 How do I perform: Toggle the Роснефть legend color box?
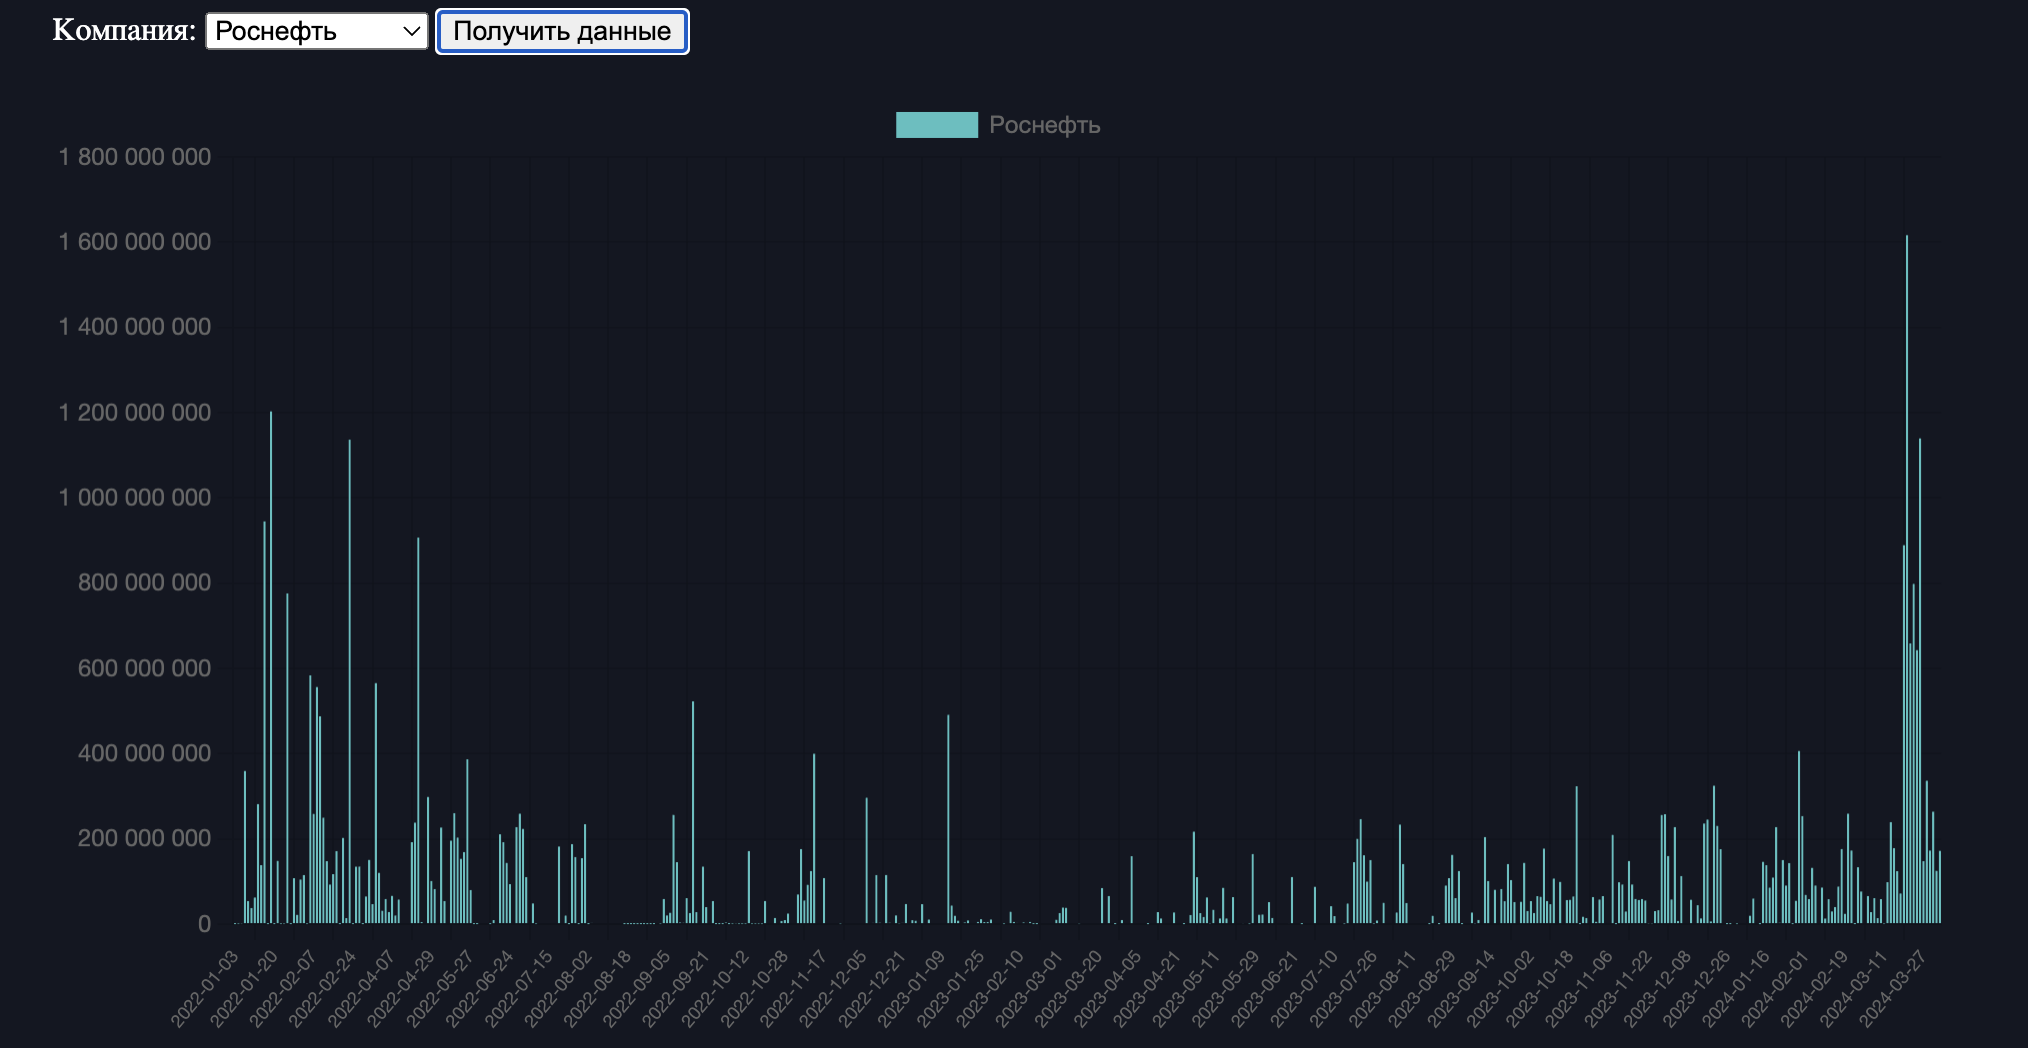click(936, 125)
